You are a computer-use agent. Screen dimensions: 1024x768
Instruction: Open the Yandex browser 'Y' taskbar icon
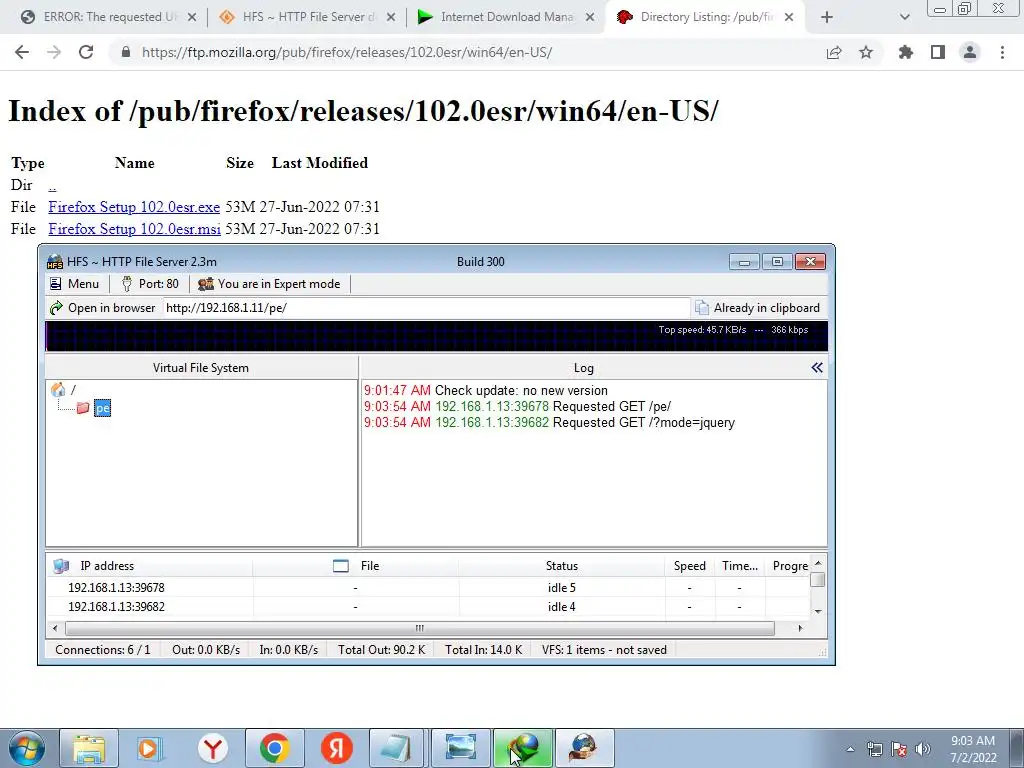(x=213, y=748)
